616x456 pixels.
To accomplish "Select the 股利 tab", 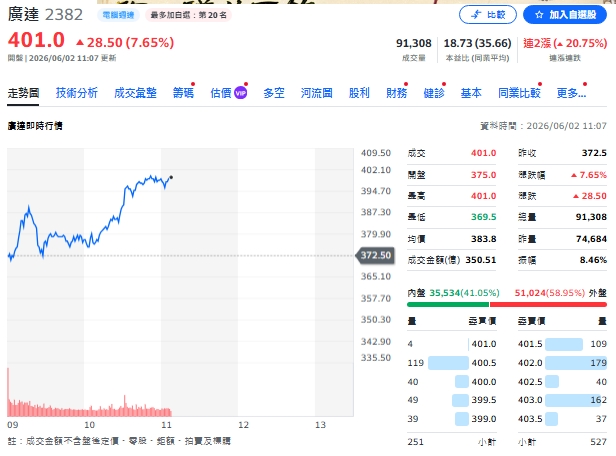I will click(x=359, y=93).
